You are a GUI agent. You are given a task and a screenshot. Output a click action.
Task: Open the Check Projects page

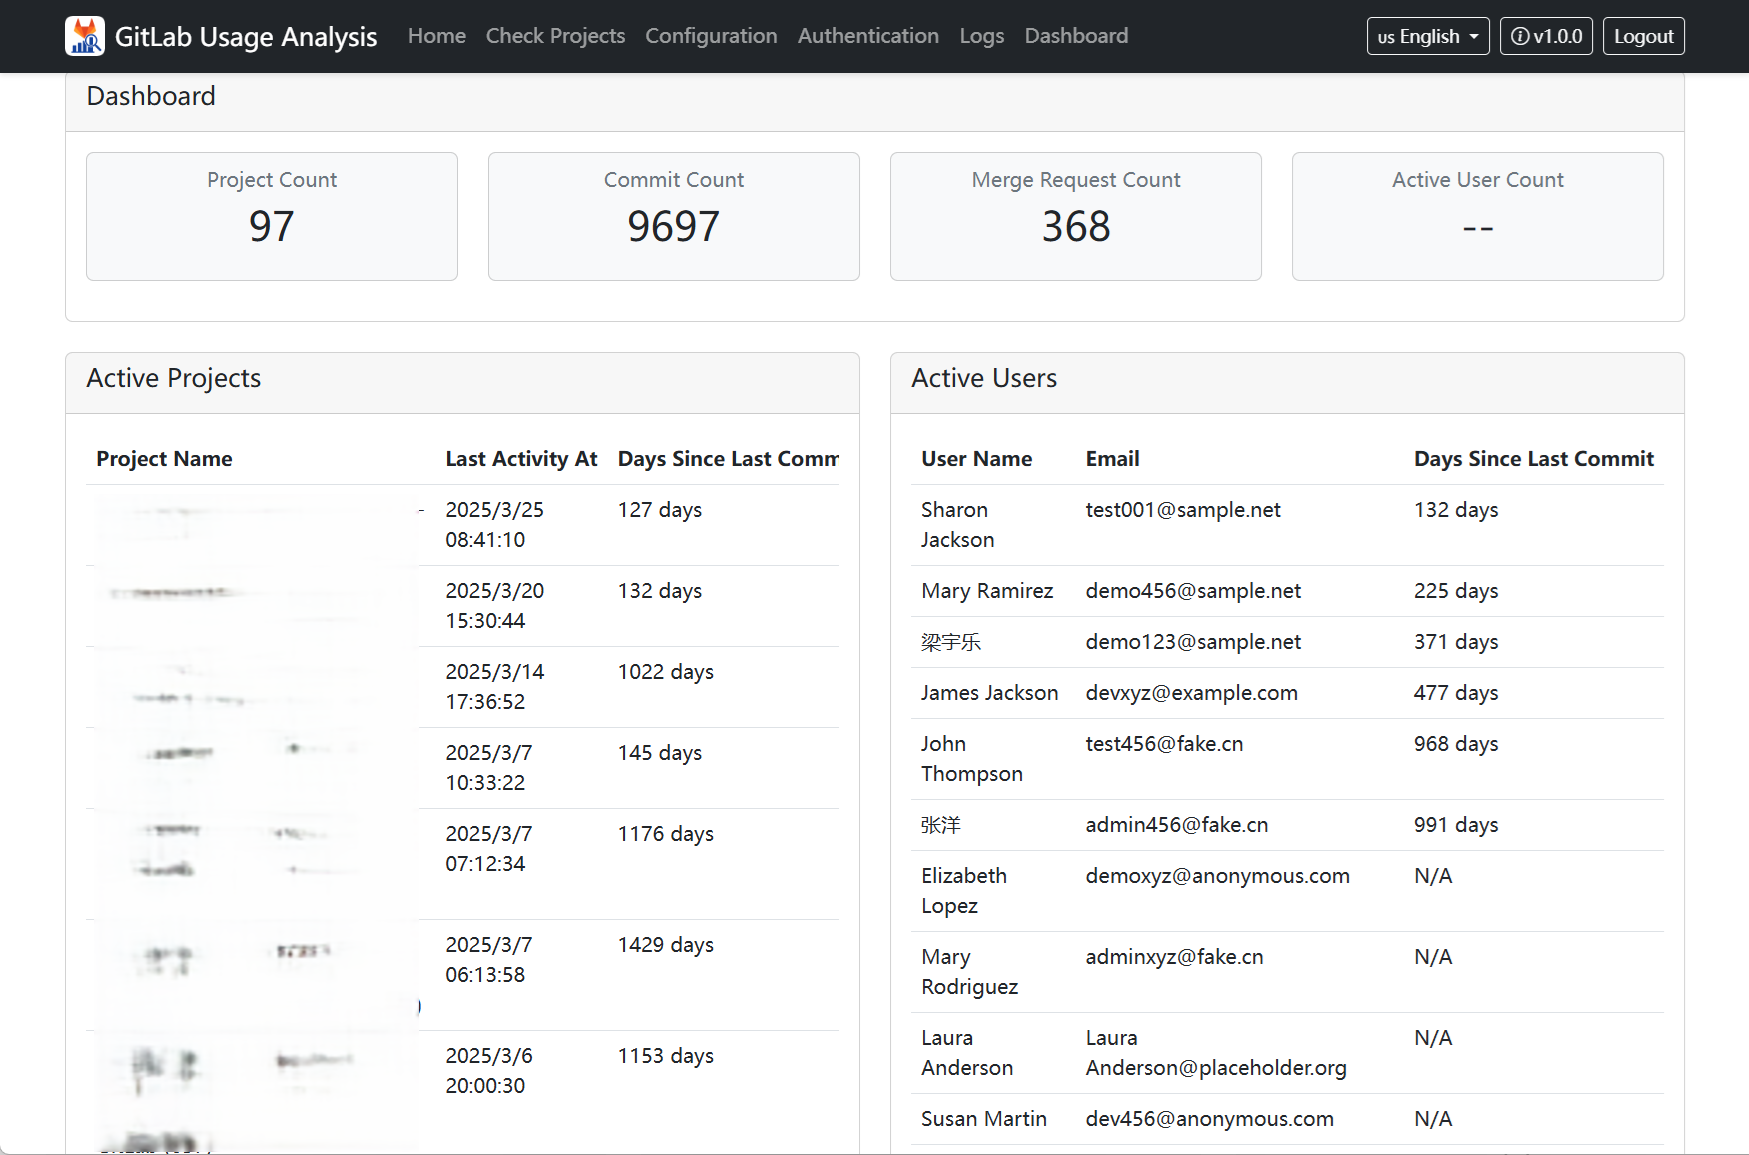555,36
